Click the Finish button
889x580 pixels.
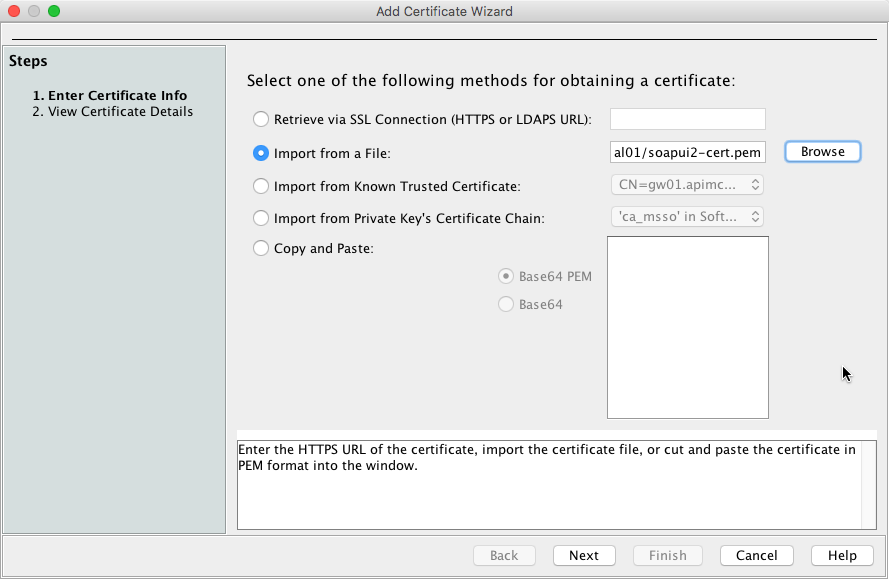[668, 556]
